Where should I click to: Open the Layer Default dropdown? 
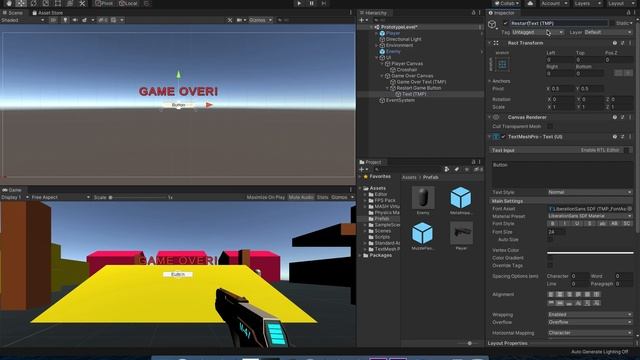(608, 32)
